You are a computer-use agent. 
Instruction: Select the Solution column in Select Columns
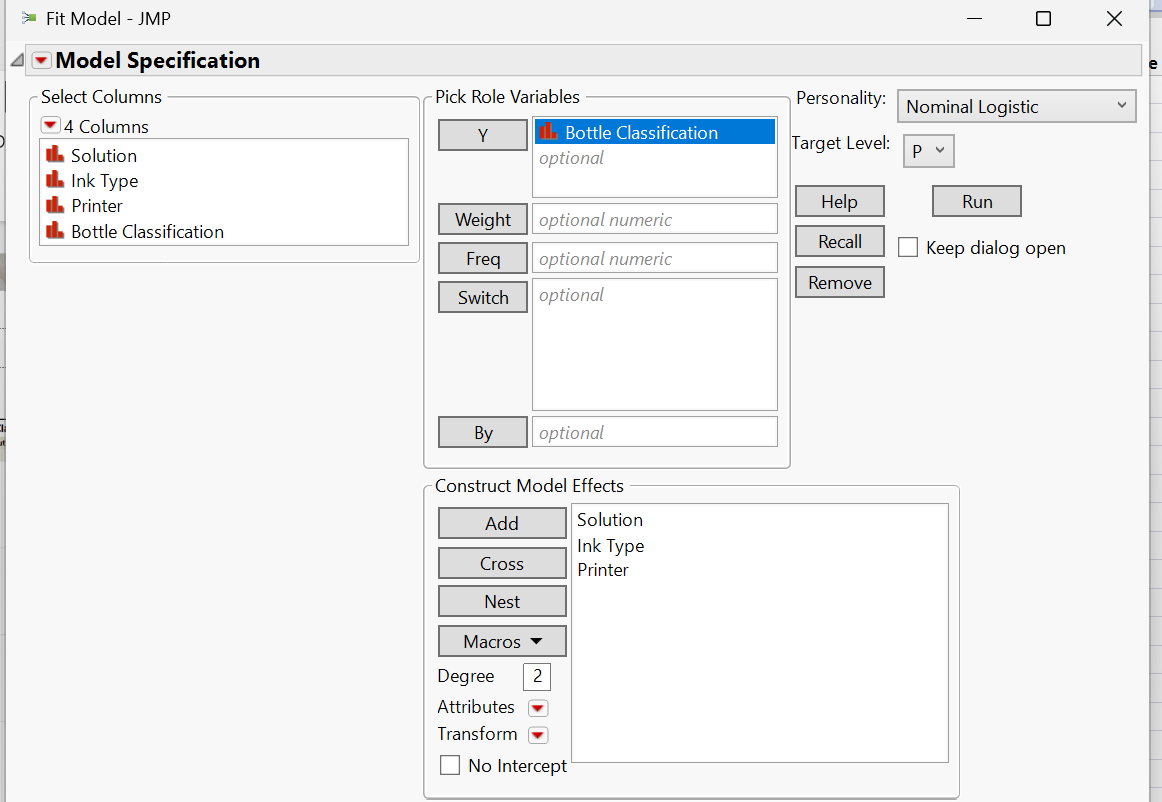coord(102,155)
